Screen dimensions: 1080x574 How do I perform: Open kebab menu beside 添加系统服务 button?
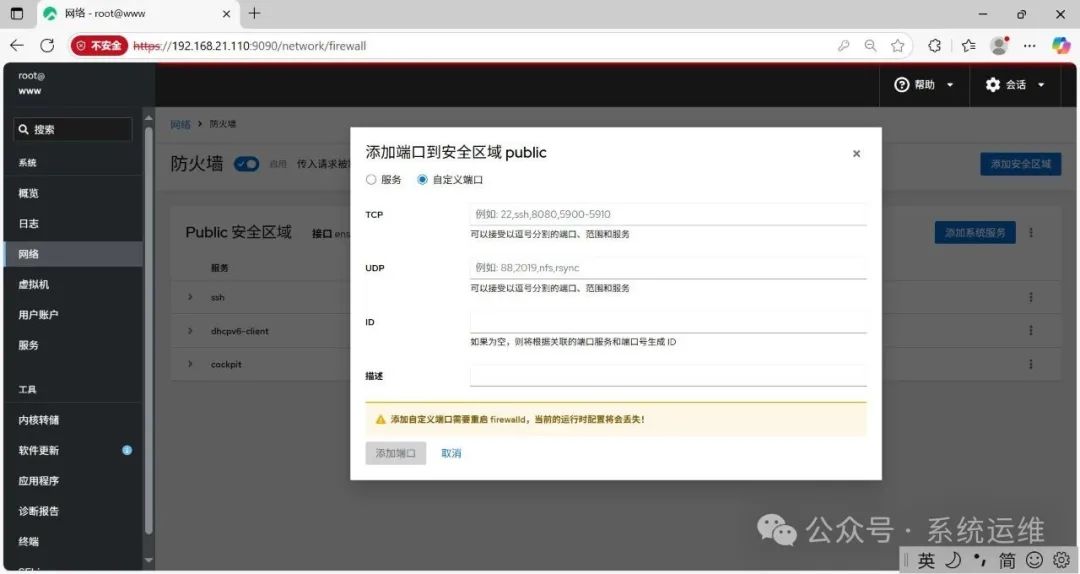1030,233
